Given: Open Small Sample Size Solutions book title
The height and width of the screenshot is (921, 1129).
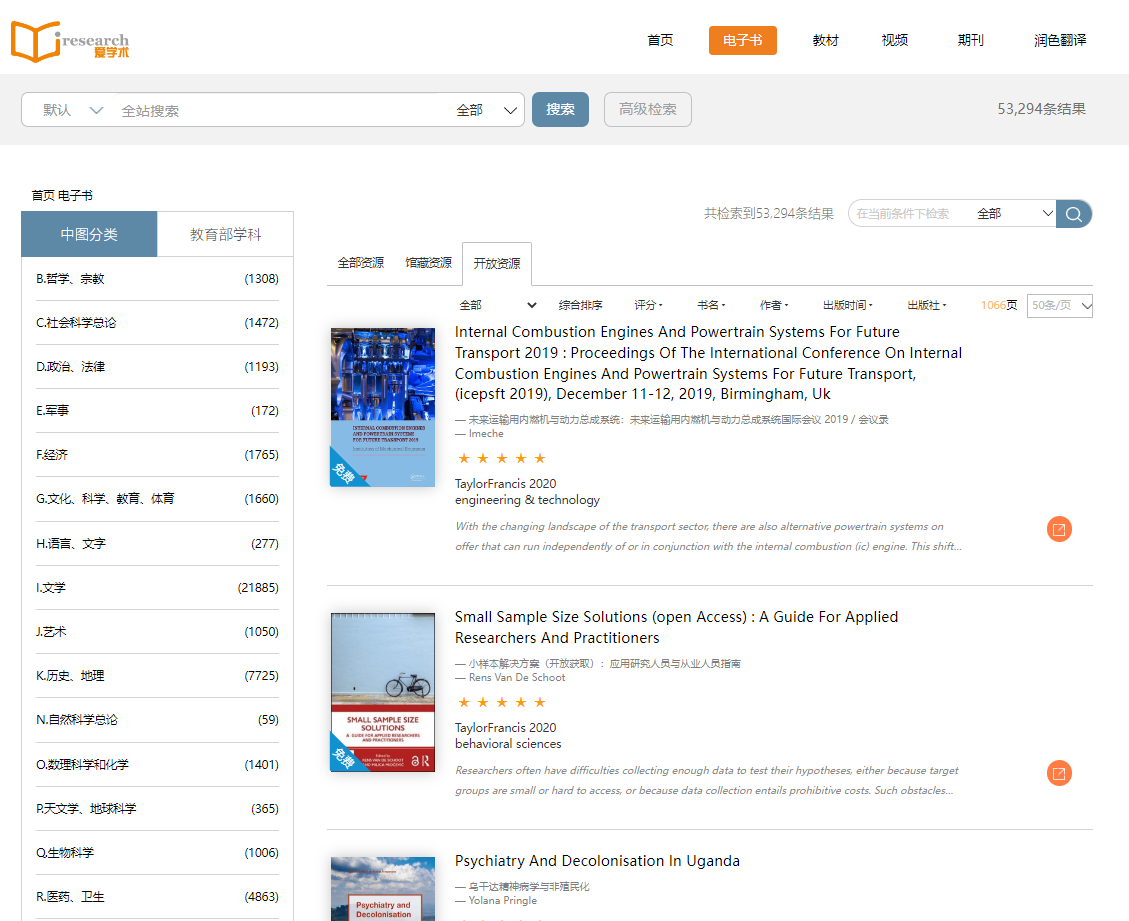Looking at the screenshot, I should 676,627.
